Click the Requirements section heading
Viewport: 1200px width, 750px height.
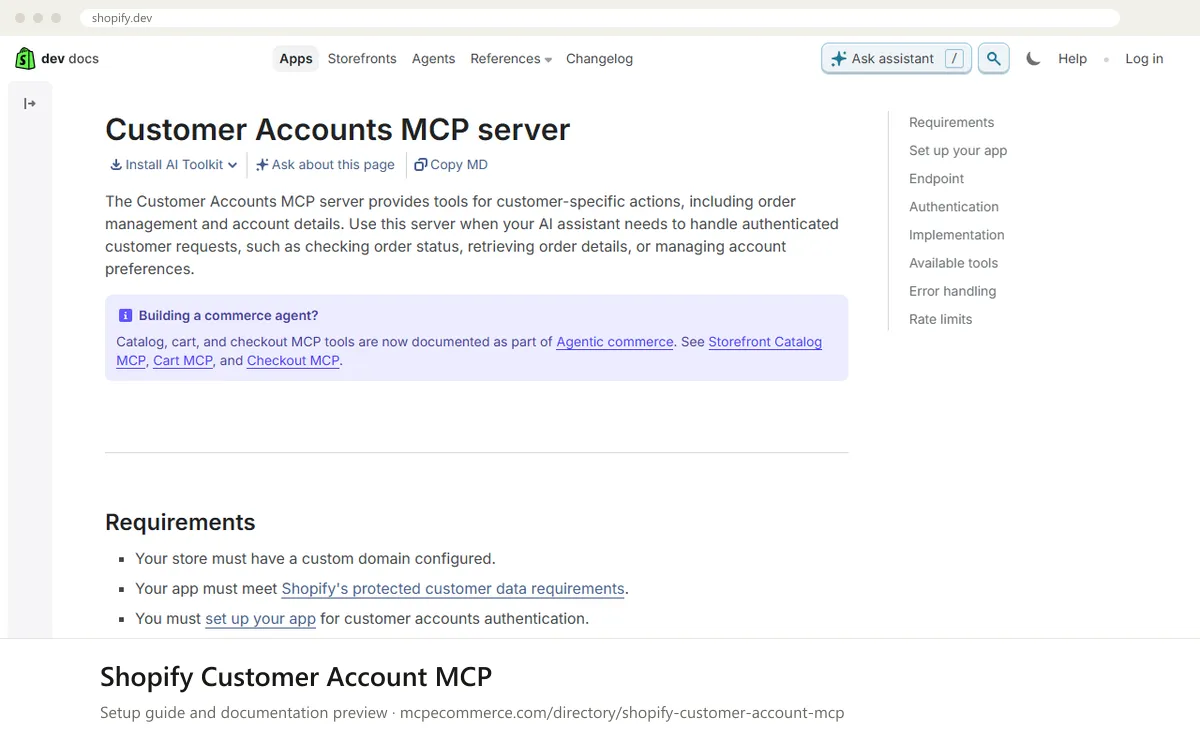point(180,522)
